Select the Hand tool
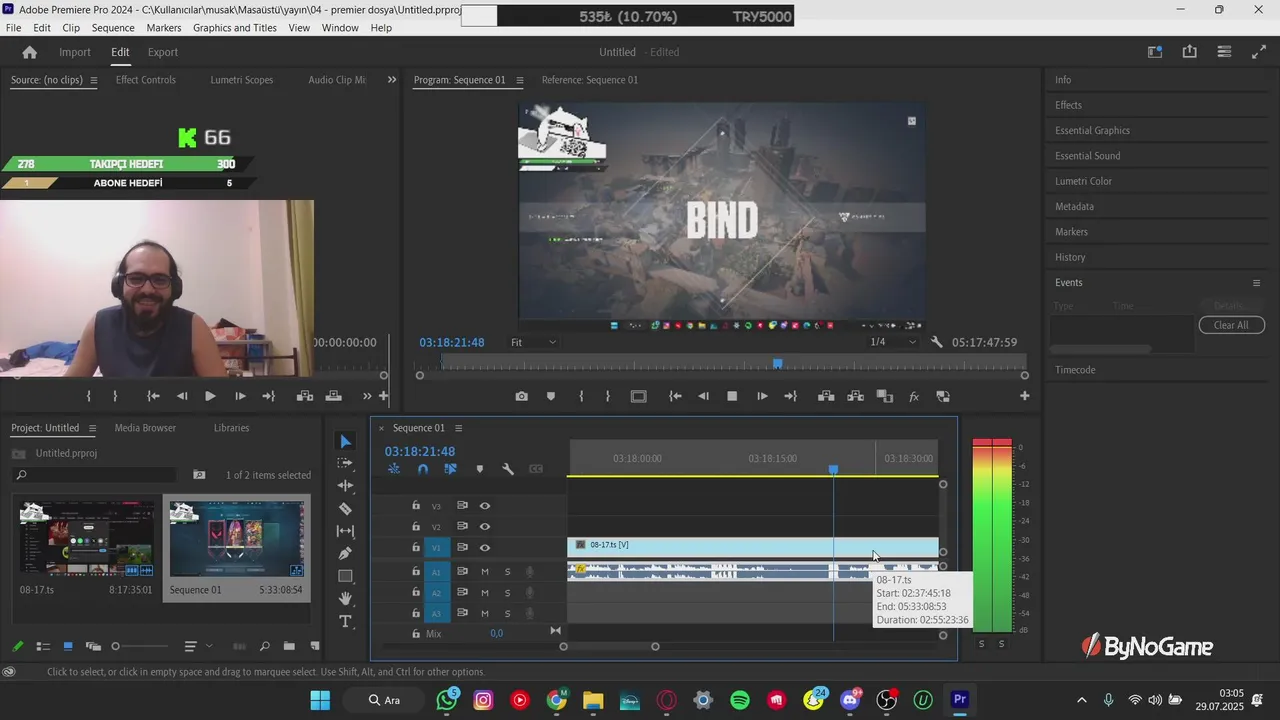 pyautogui.click(x=345, y=598)
